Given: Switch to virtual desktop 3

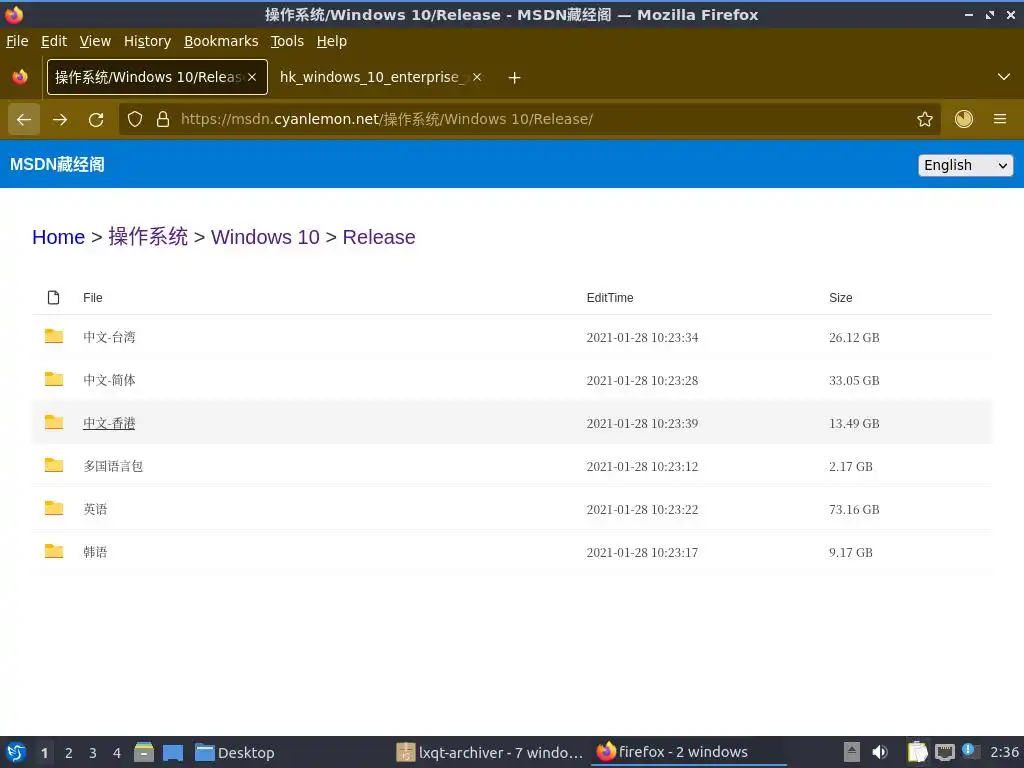Looking at the screenshot, I should pos(93,753).
